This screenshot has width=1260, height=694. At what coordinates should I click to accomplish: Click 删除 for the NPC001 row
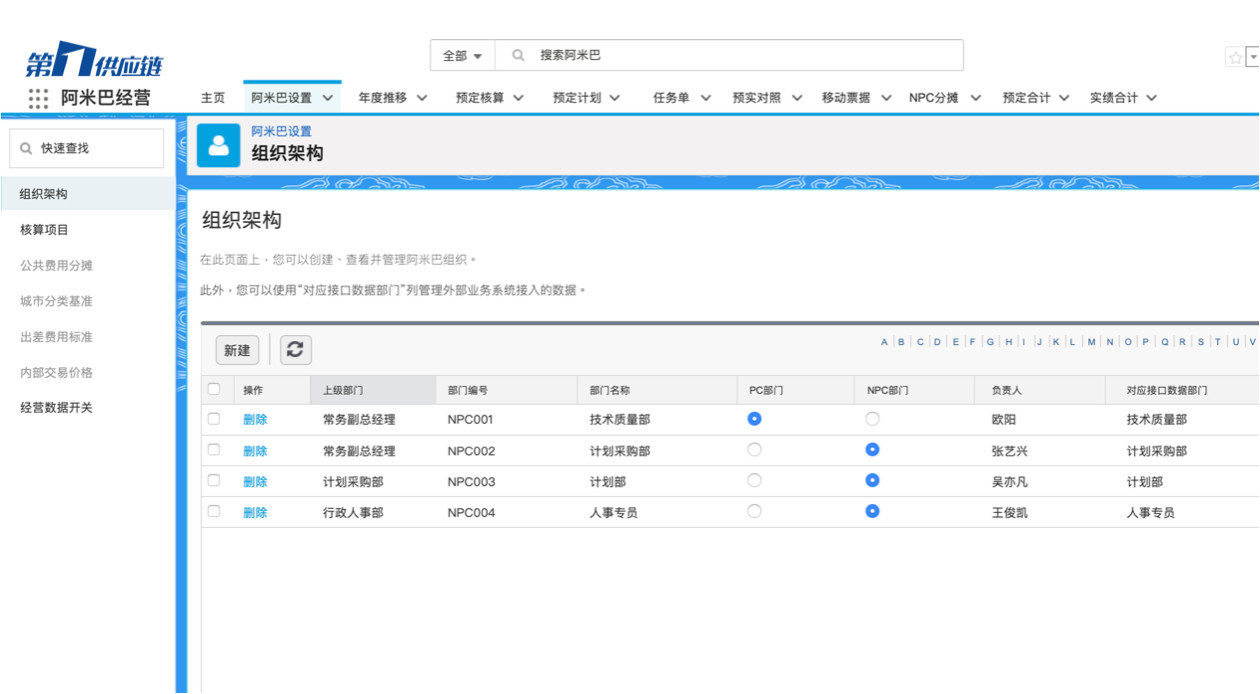(x=255, y=420)
